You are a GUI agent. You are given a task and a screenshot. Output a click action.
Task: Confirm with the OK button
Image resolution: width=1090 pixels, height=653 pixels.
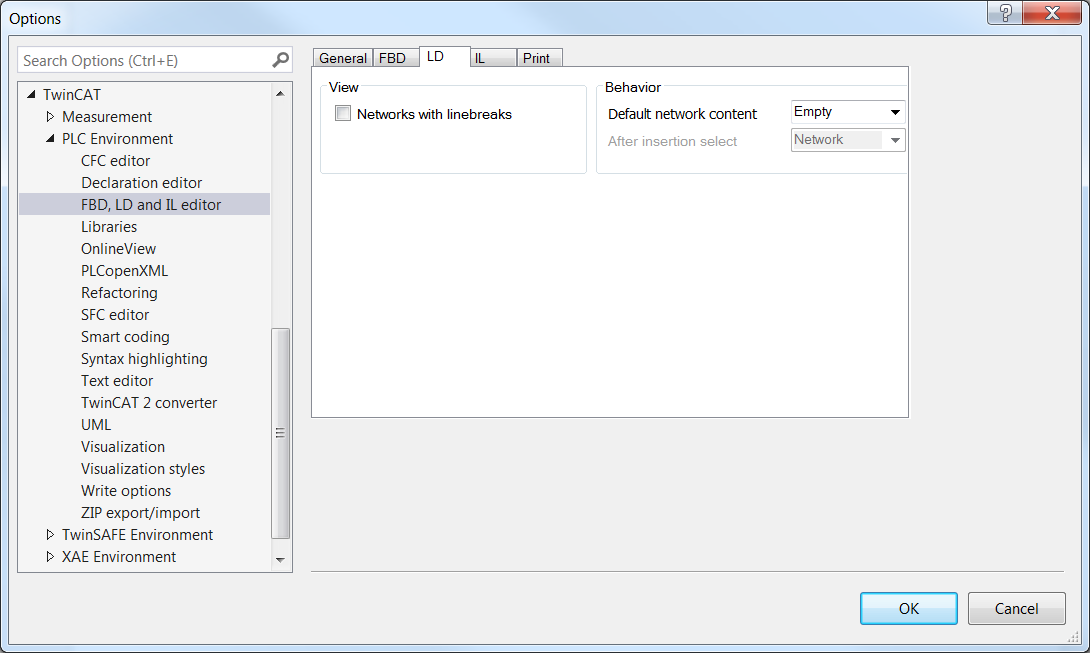tap(909, 608)
